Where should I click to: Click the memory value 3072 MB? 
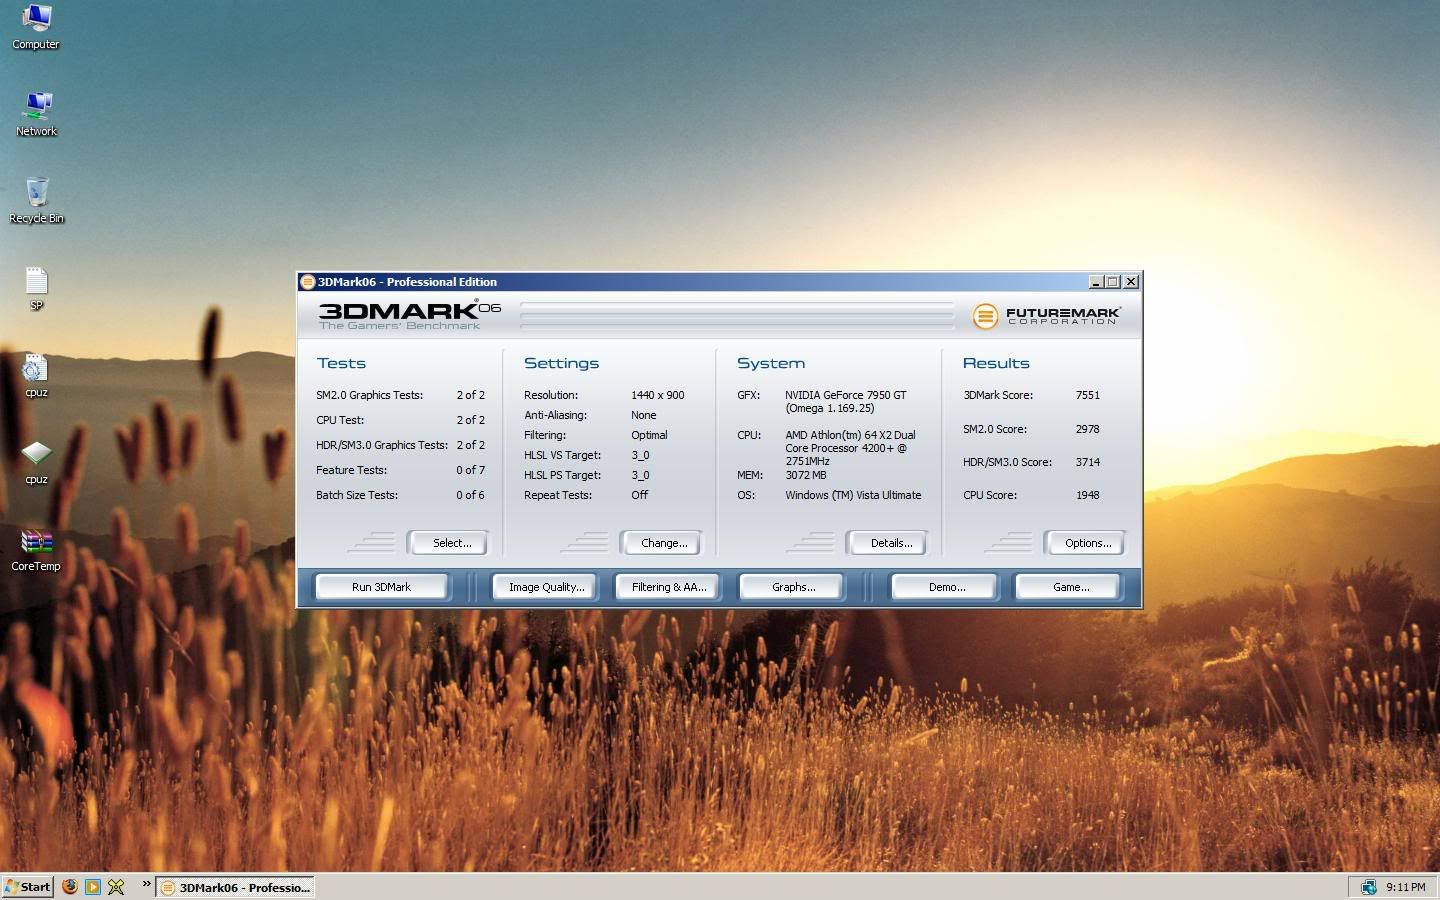coord(806,475)
